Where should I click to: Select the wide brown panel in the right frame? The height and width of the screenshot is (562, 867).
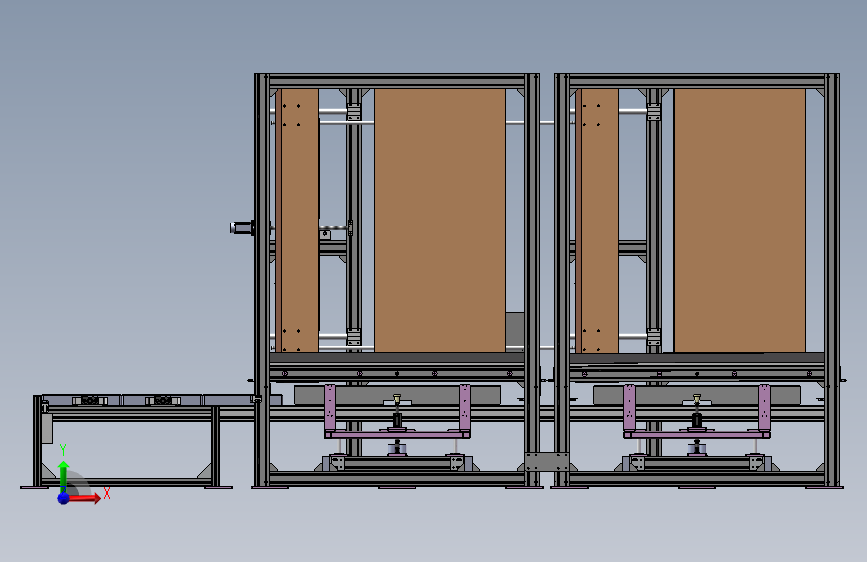pos(740,220)
